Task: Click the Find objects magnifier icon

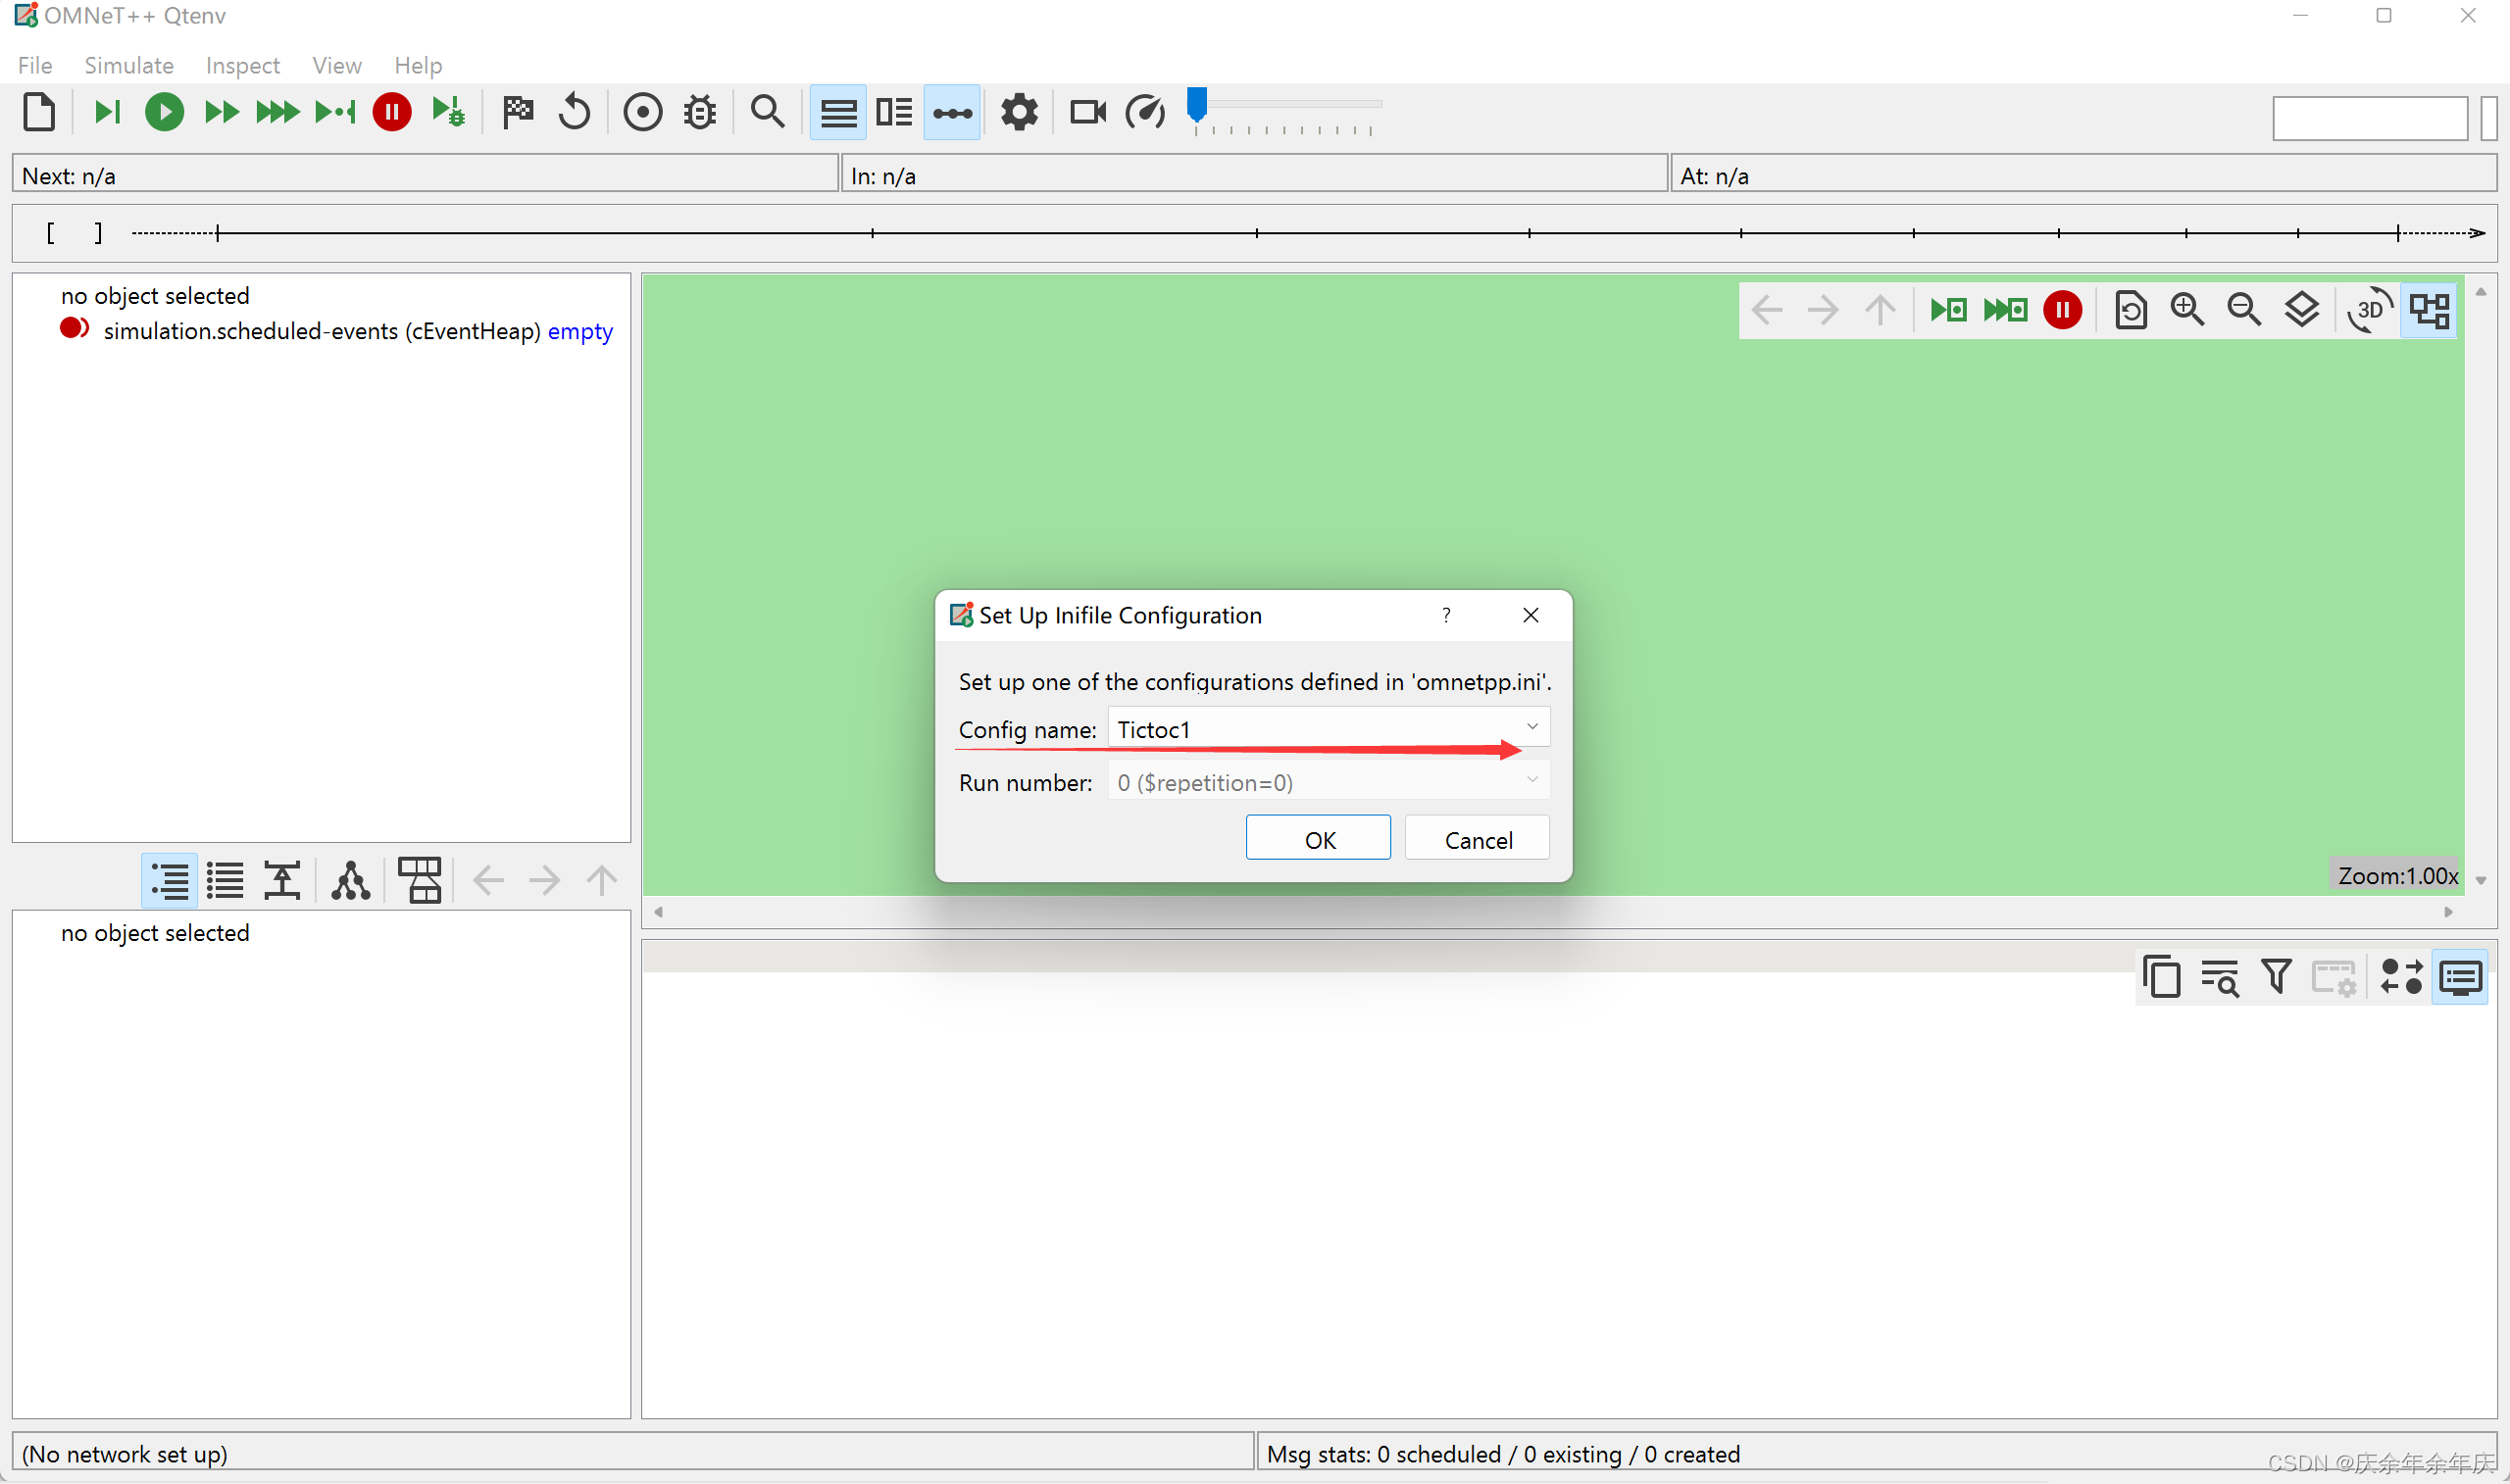Action: pos(767,112)
